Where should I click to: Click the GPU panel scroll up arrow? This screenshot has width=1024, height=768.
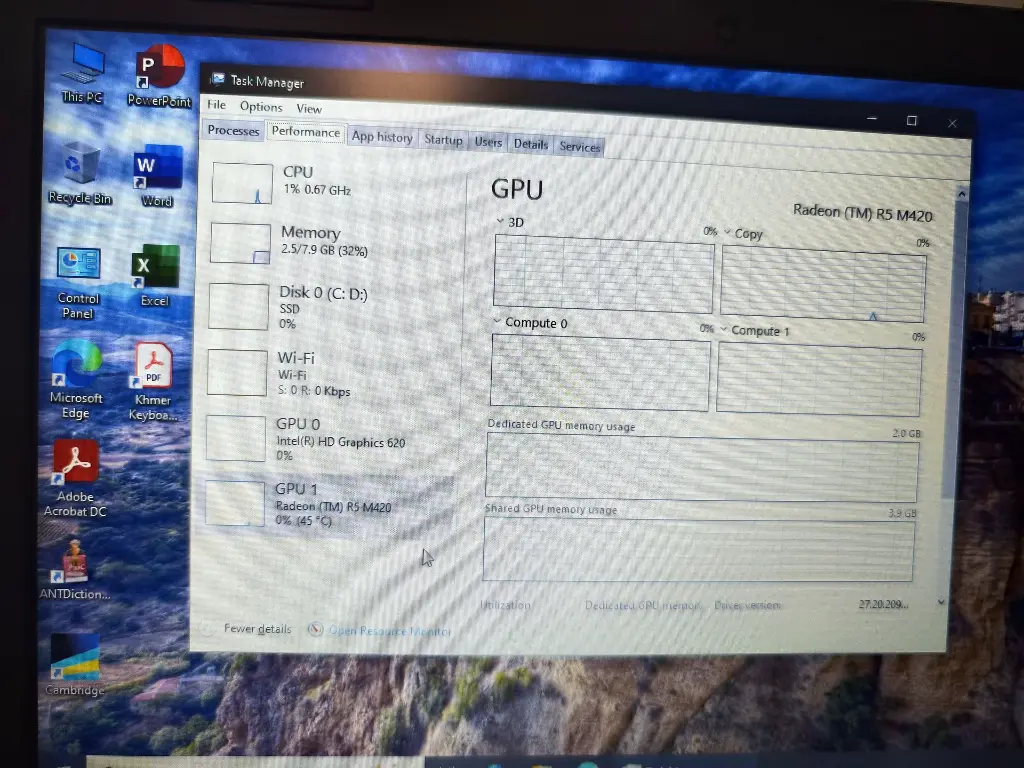(961, 194)
